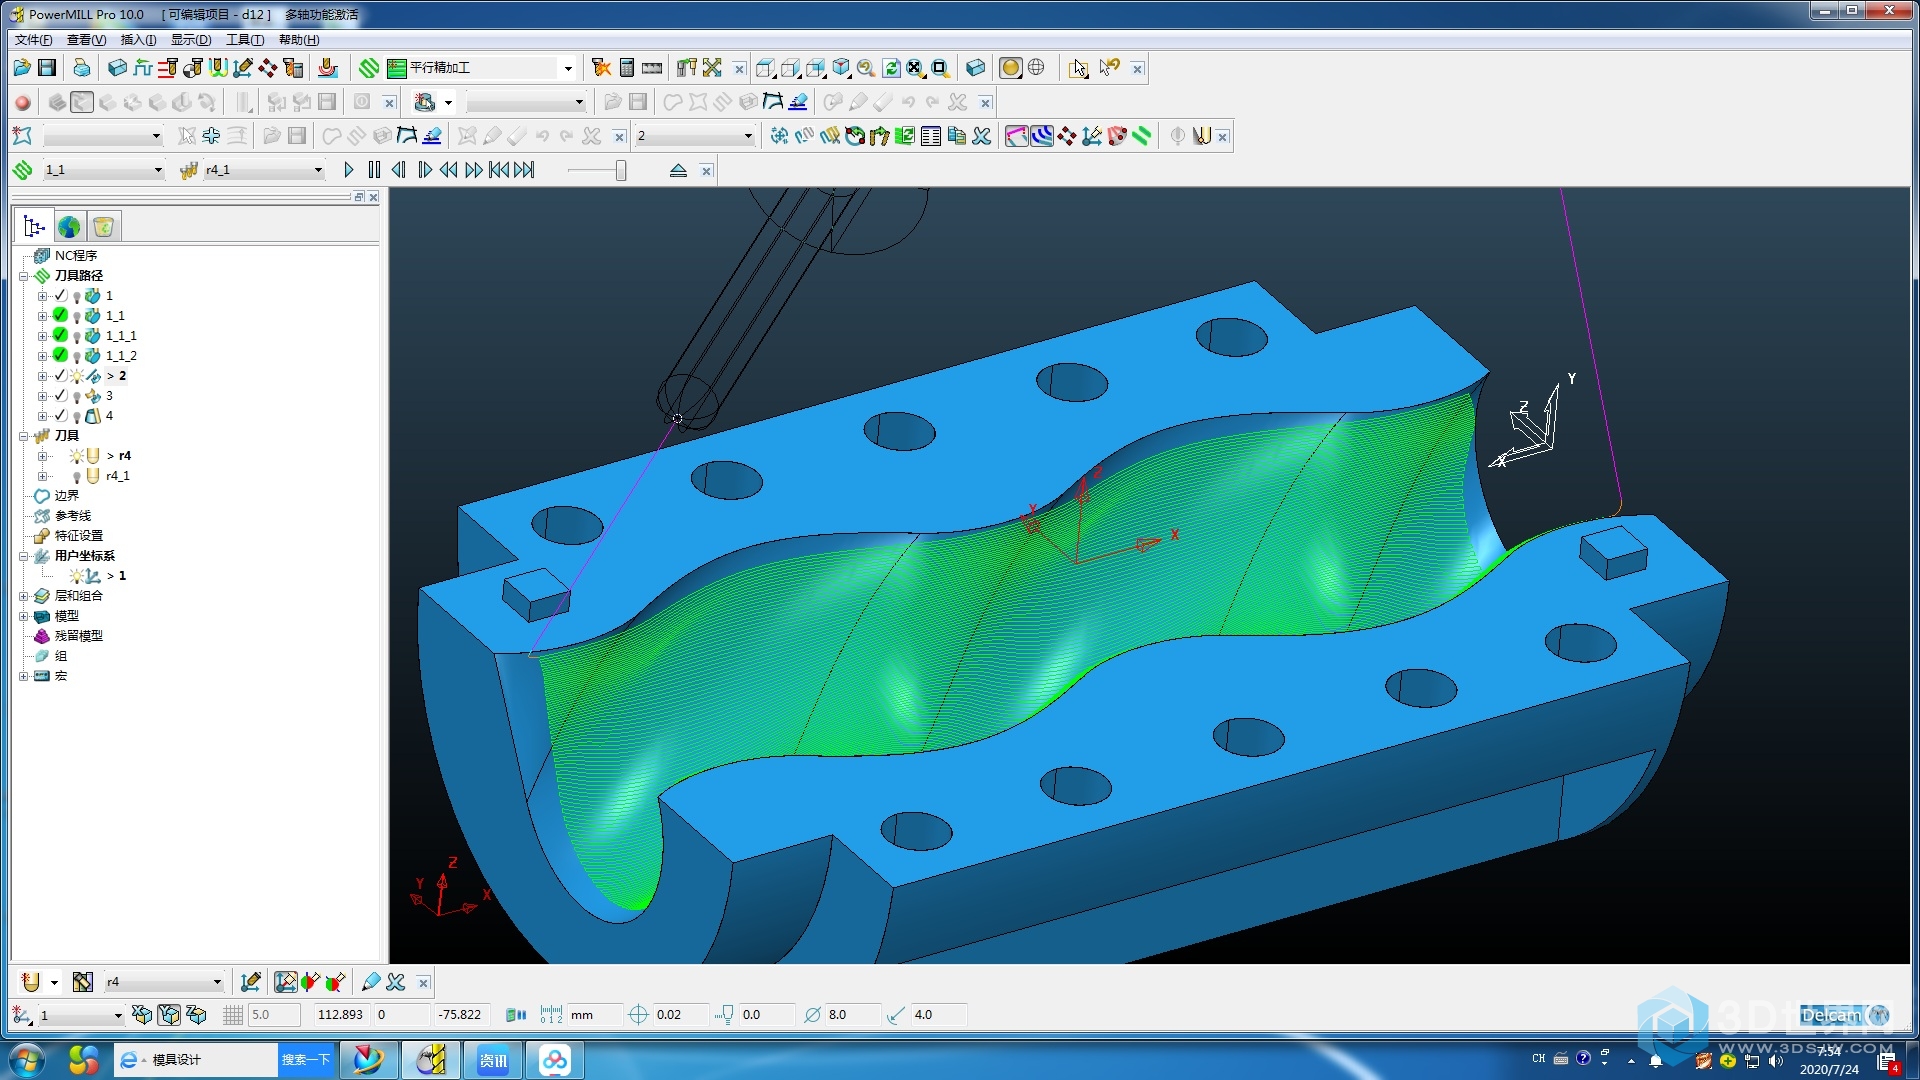The width and height of the screenshot is (1920, 1080).
Task: Expand the 宏 tree node
Action: (23, 676)
